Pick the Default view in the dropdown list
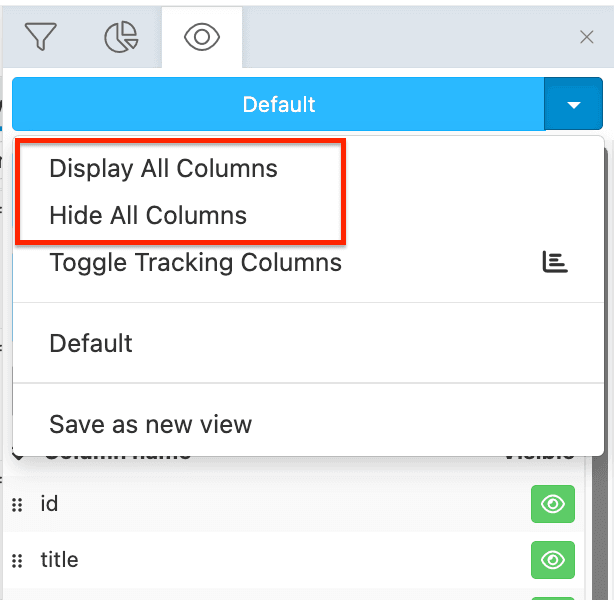 coord(91,343)
